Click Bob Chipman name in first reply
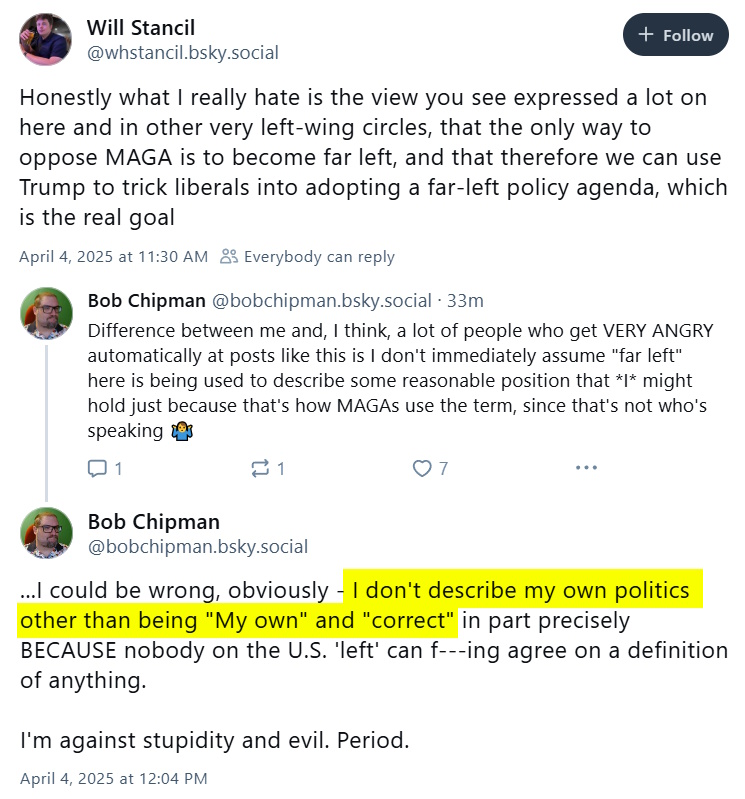This screenshot has width=745, height=799. [x=147, y=301]
